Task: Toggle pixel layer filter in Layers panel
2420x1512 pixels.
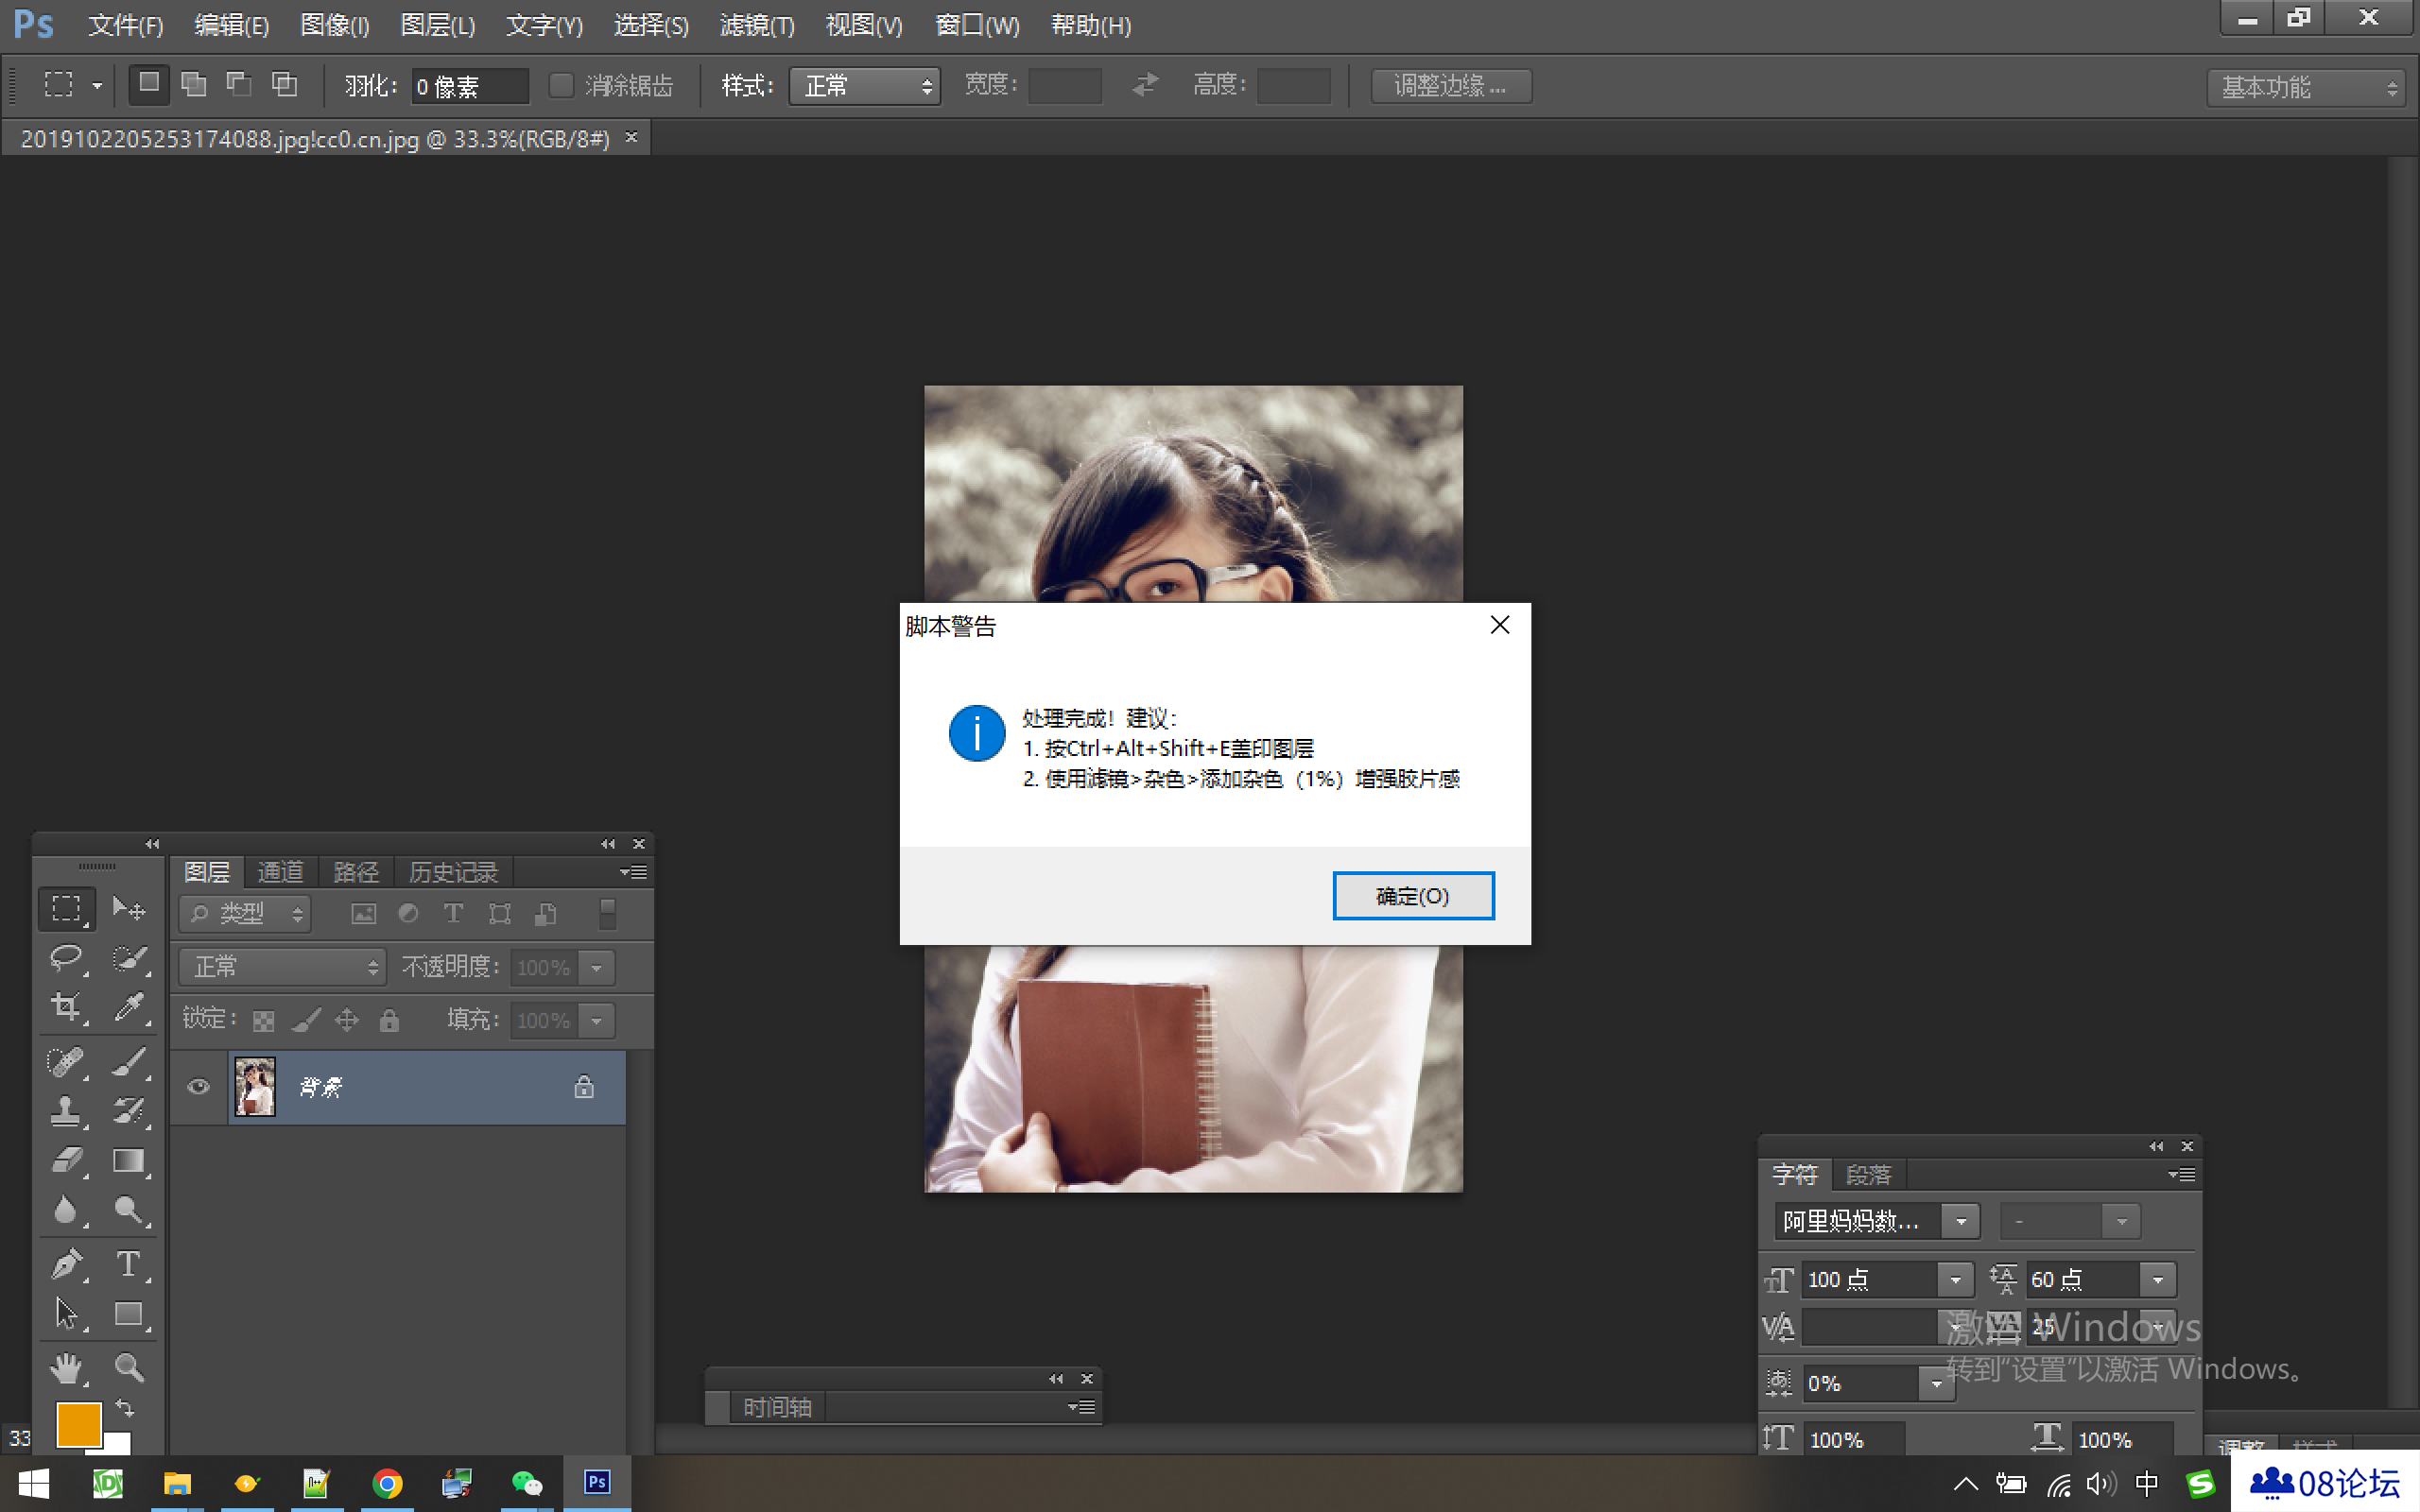Action: click(x=364, y=914)
